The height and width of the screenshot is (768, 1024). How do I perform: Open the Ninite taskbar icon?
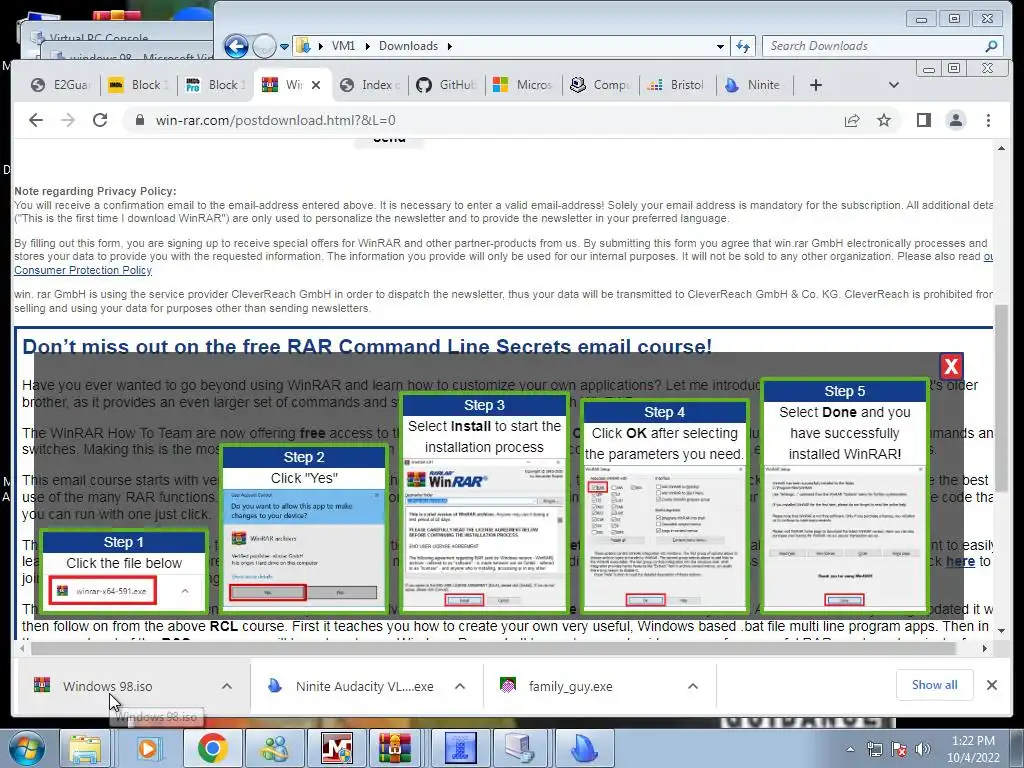pos(585,748)
